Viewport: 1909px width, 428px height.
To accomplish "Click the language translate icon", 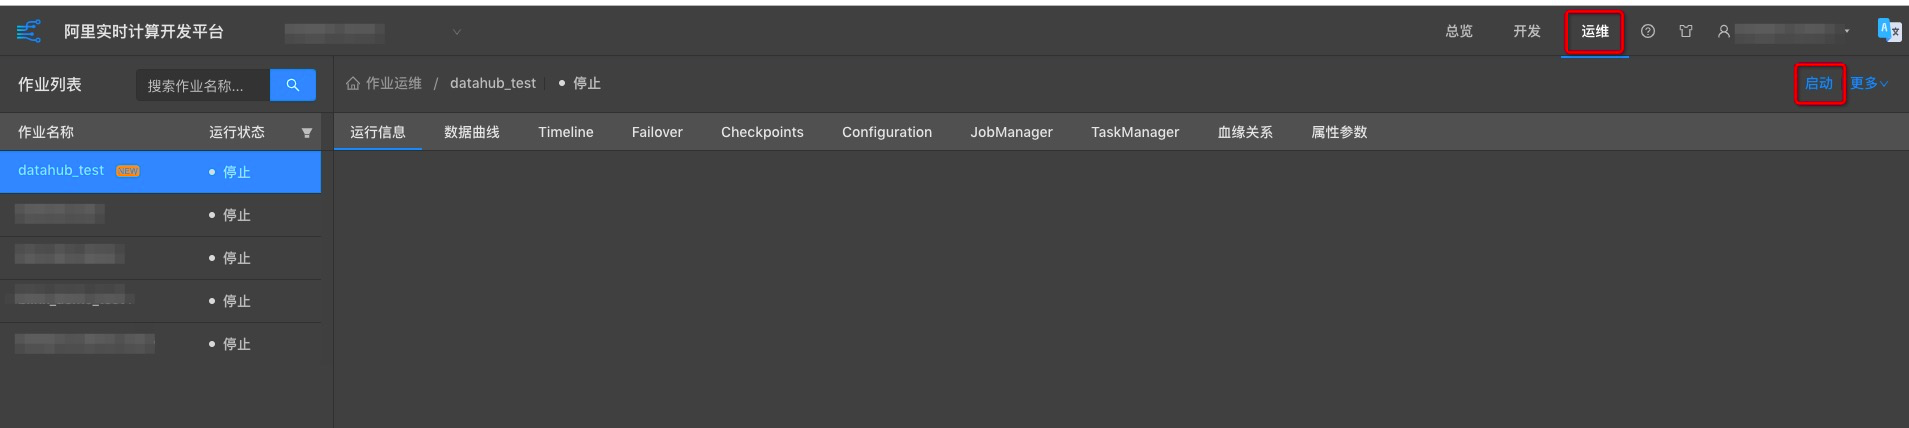I will (1890, 31).
